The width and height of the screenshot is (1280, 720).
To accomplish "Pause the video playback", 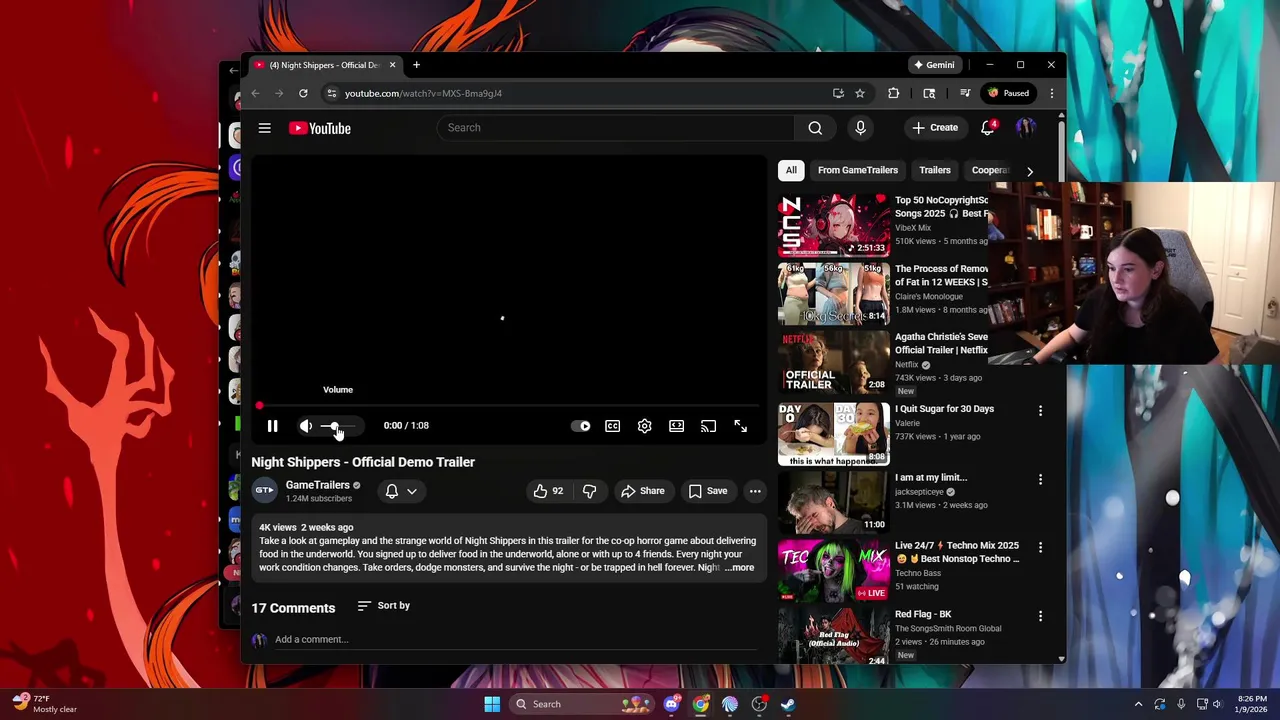I will click(x=272, y=426).
